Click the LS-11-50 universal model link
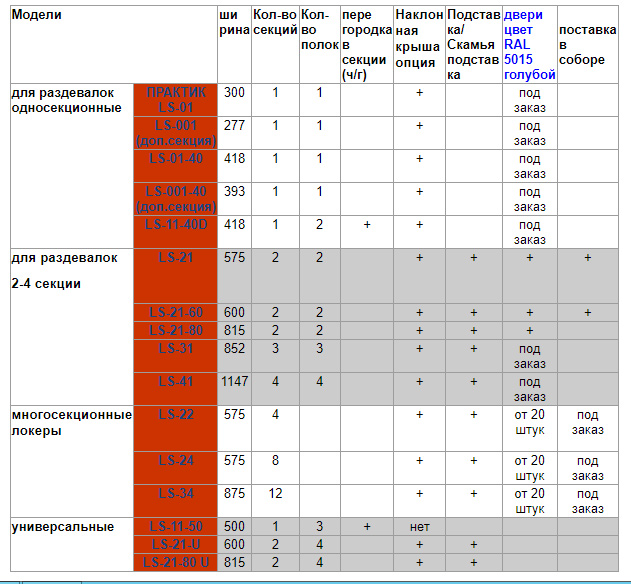631x584 pixels. (176, 526)
